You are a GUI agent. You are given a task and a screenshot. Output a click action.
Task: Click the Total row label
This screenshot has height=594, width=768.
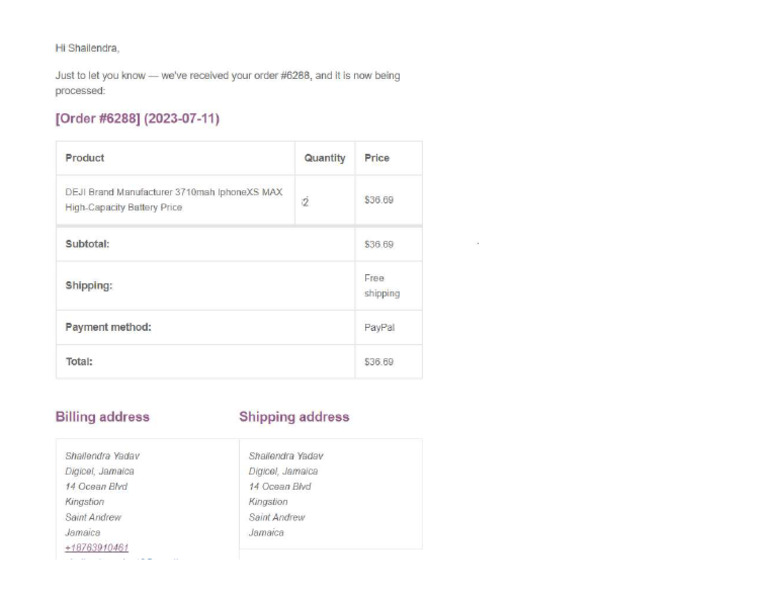[79, 362]
